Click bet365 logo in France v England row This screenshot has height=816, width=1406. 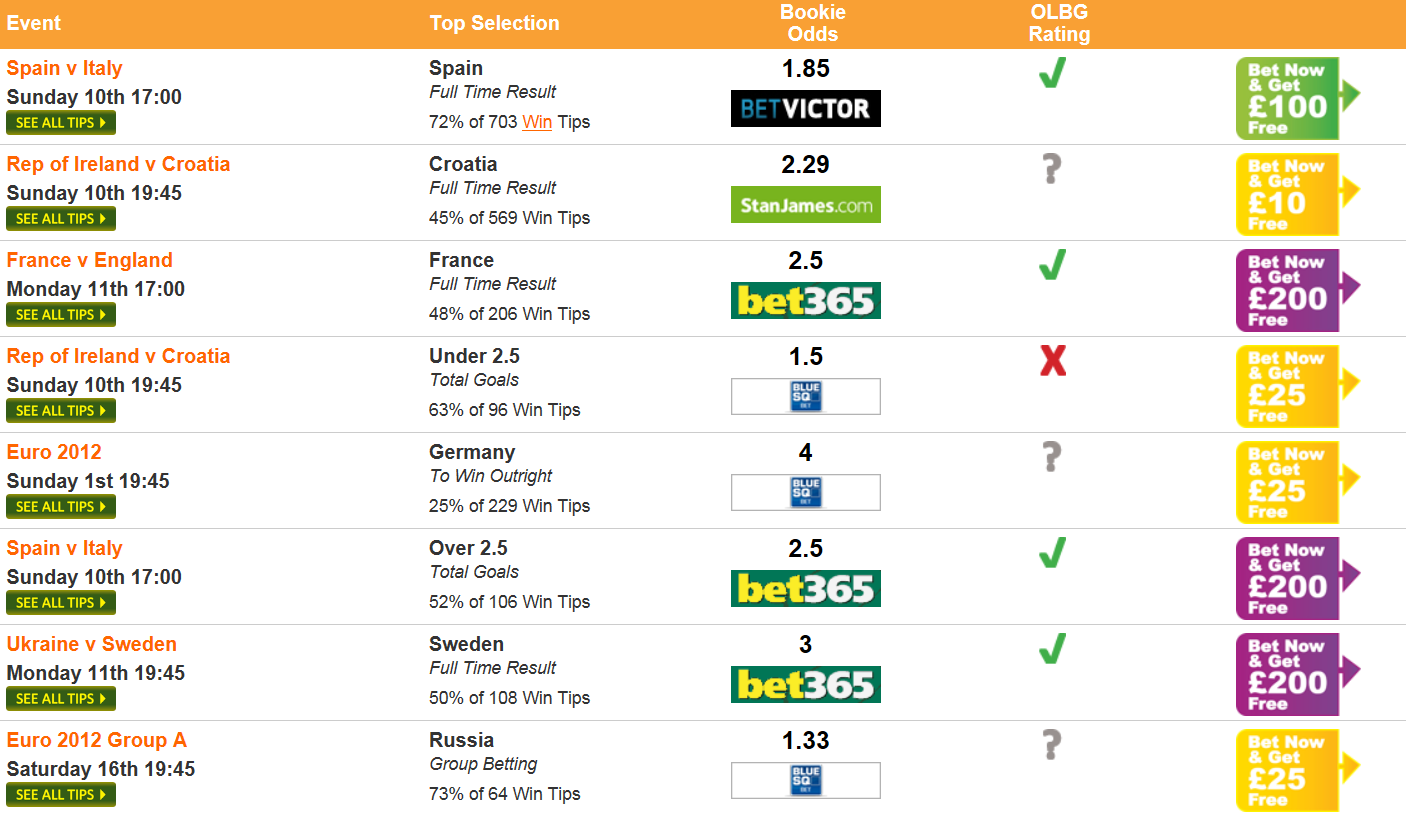click(805, 300)
